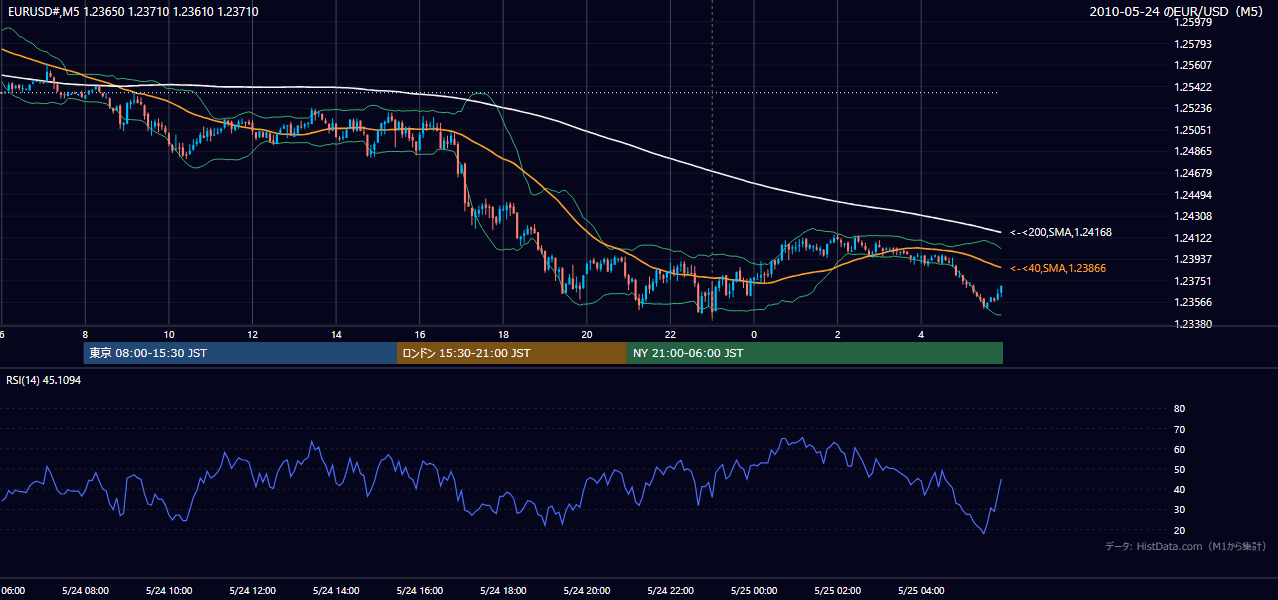Click hour label 12 under price chart
1278x600 pixels.
point(253,334)
